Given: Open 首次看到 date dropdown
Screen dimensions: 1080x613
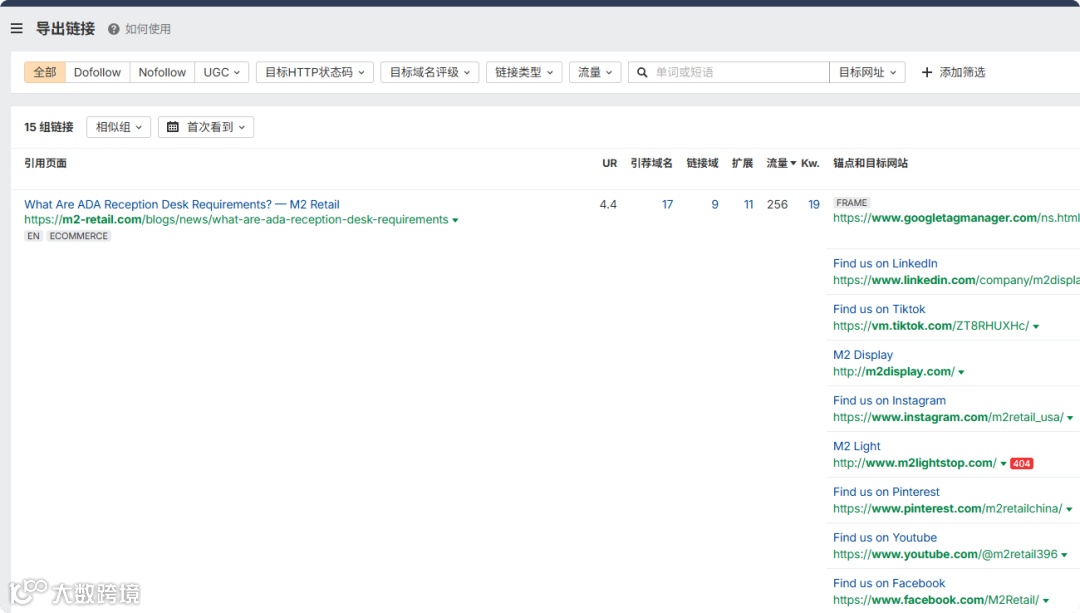Looking at the screenshot, I should tap(206, 127).
